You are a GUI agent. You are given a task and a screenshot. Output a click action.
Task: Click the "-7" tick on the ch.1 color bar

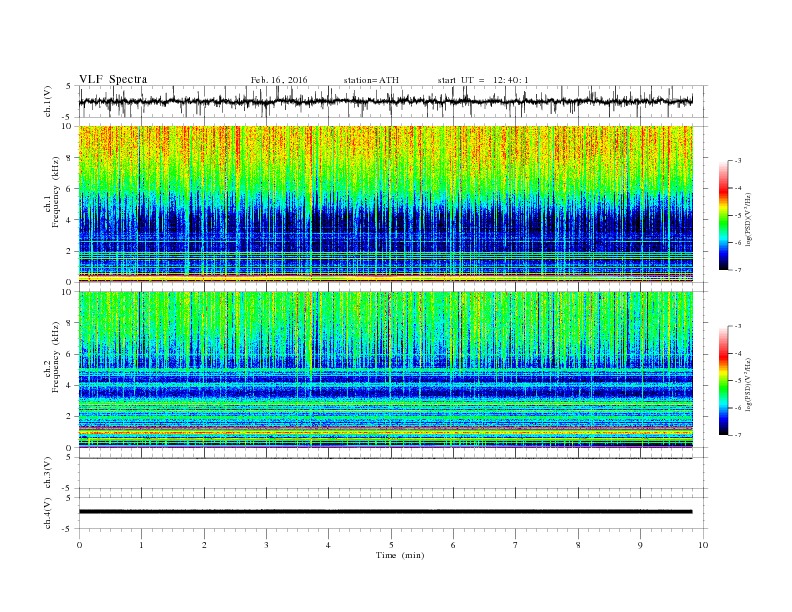point(738,270)
